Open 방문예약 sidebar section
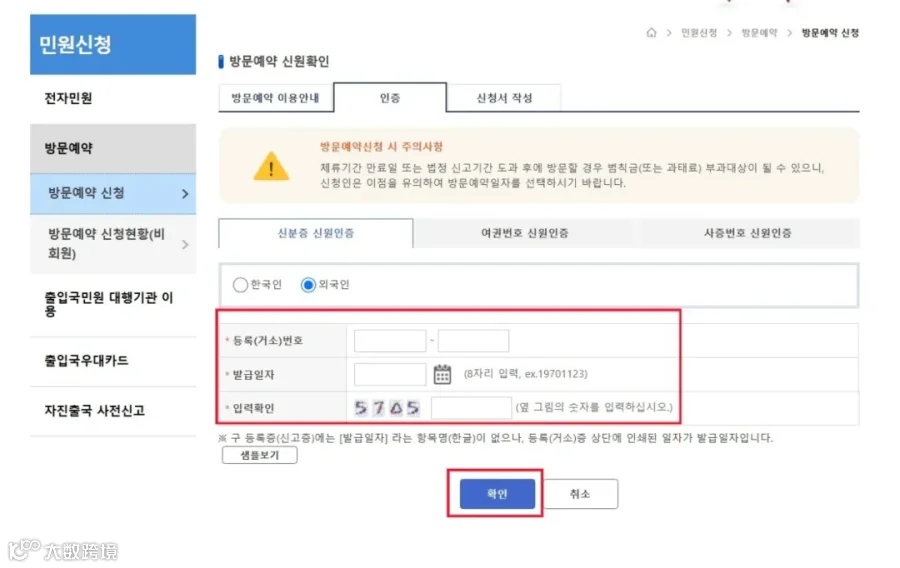 click(113, 148)
